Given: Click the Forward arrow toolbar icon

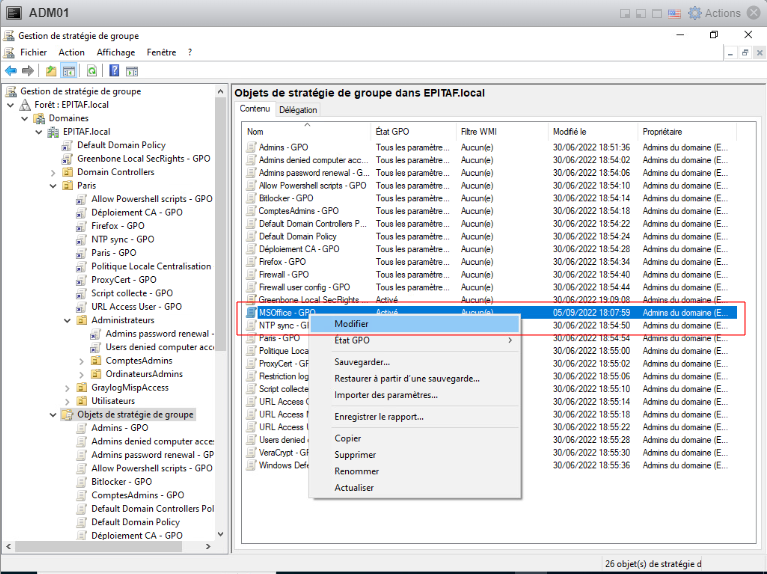Looking at the screenshot, I should click(x=28, y=71).
